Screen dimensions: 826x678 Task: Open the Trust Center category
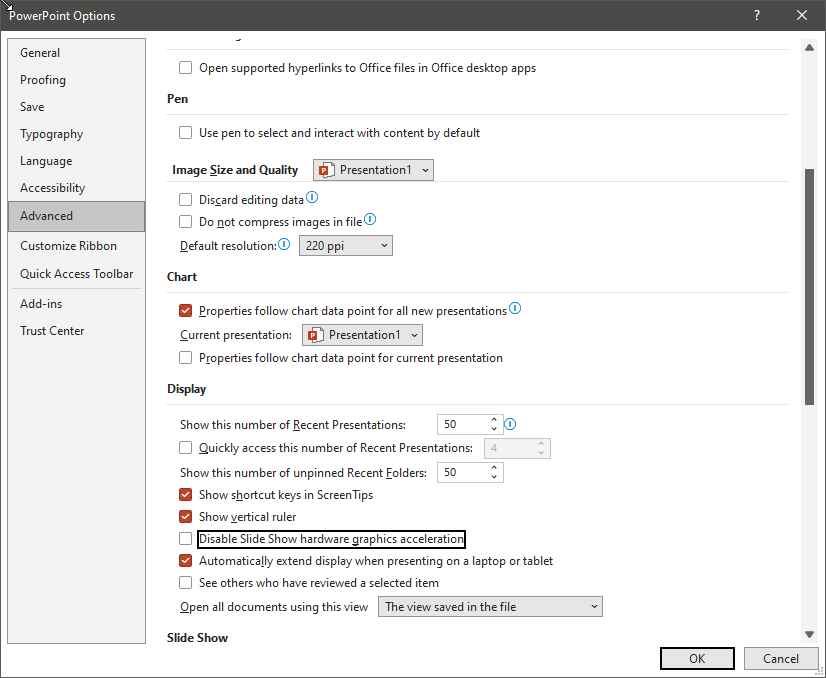point(76,331)
